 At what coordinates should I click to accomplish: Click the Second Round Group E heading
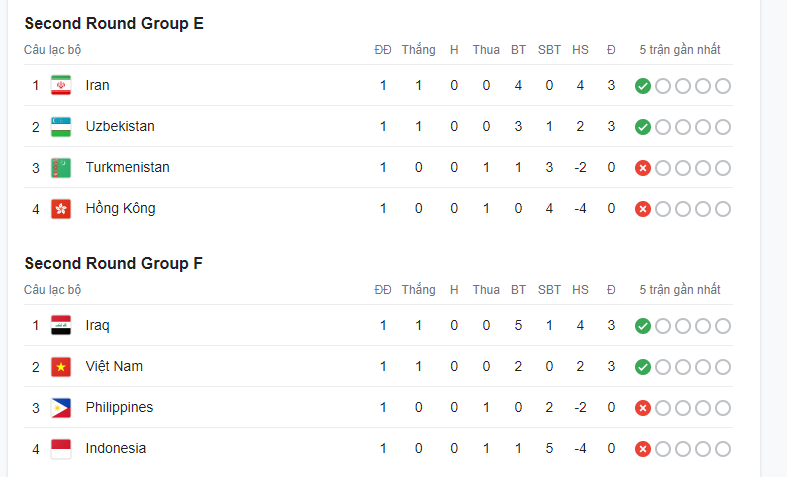114,24
